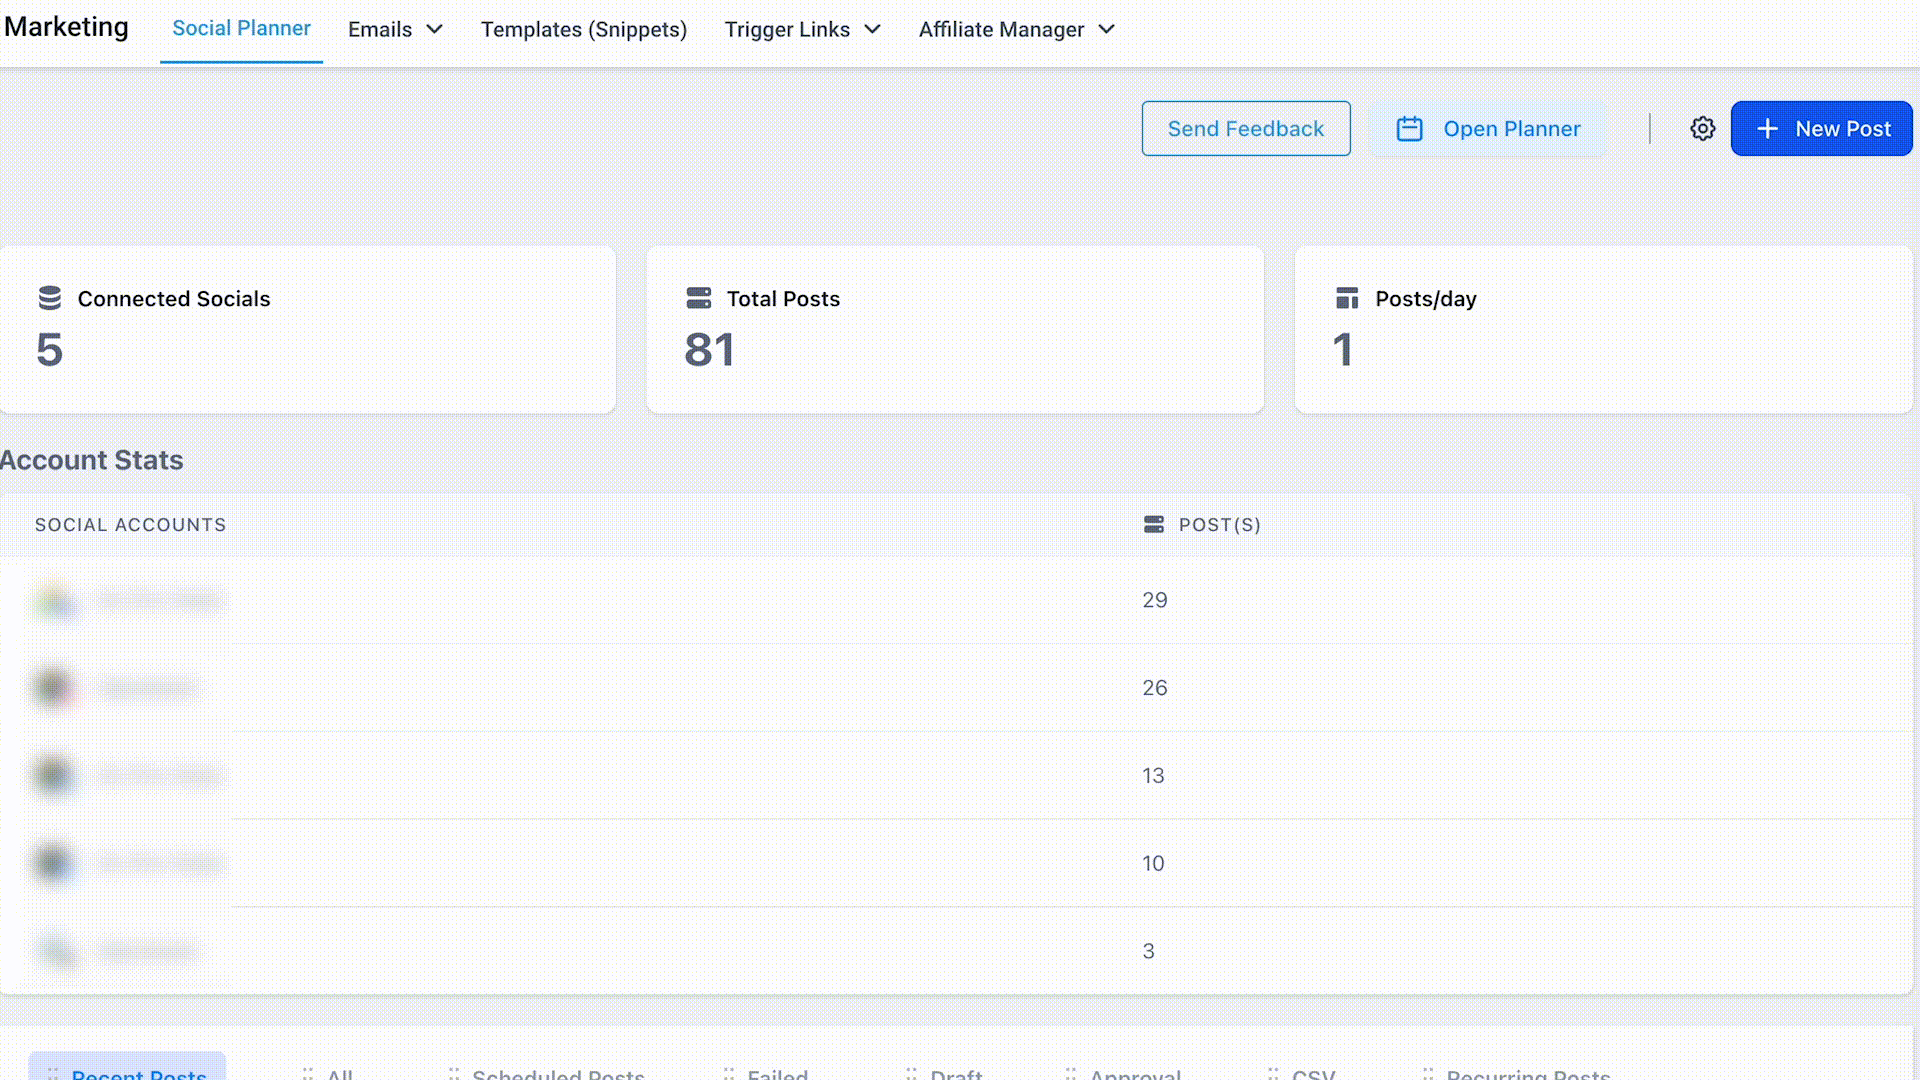Expand the Emails dropdown chevron
The height and width of the screenshot is (1080, 1920).
coord(434,30)
